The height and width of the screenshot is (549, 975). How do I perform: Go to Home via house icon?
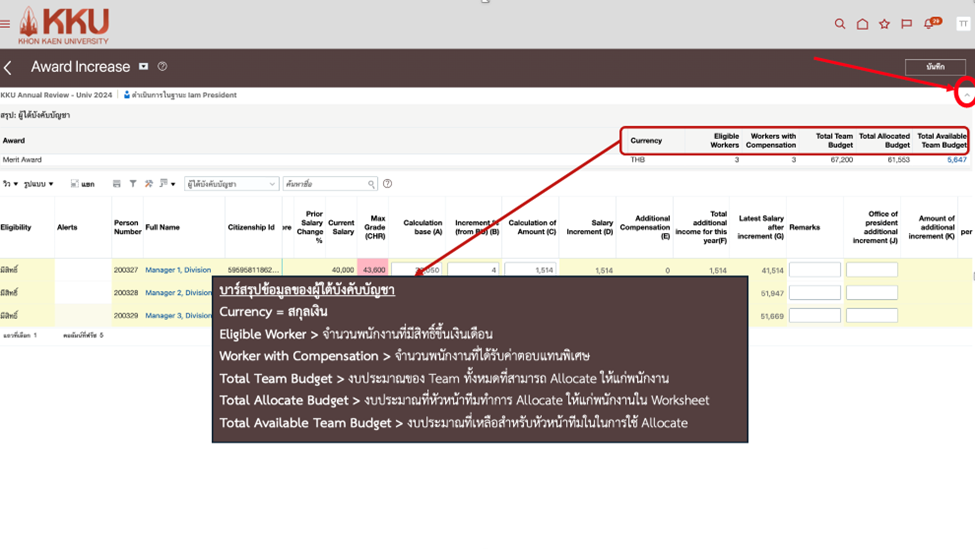pyautogui.click(x=862, y=24)
